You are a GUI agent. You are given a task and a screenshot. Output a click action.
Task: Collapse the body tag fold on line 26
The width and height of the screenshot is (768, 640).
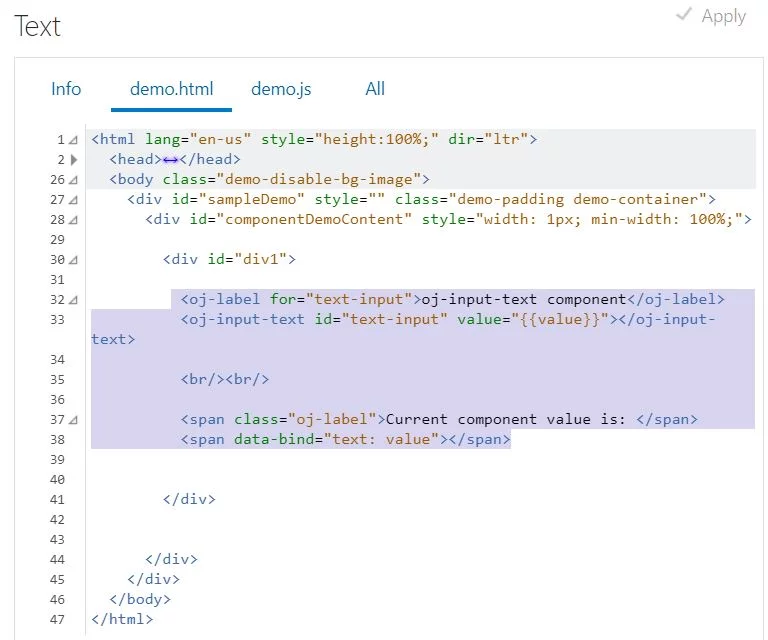pos(73,180)
